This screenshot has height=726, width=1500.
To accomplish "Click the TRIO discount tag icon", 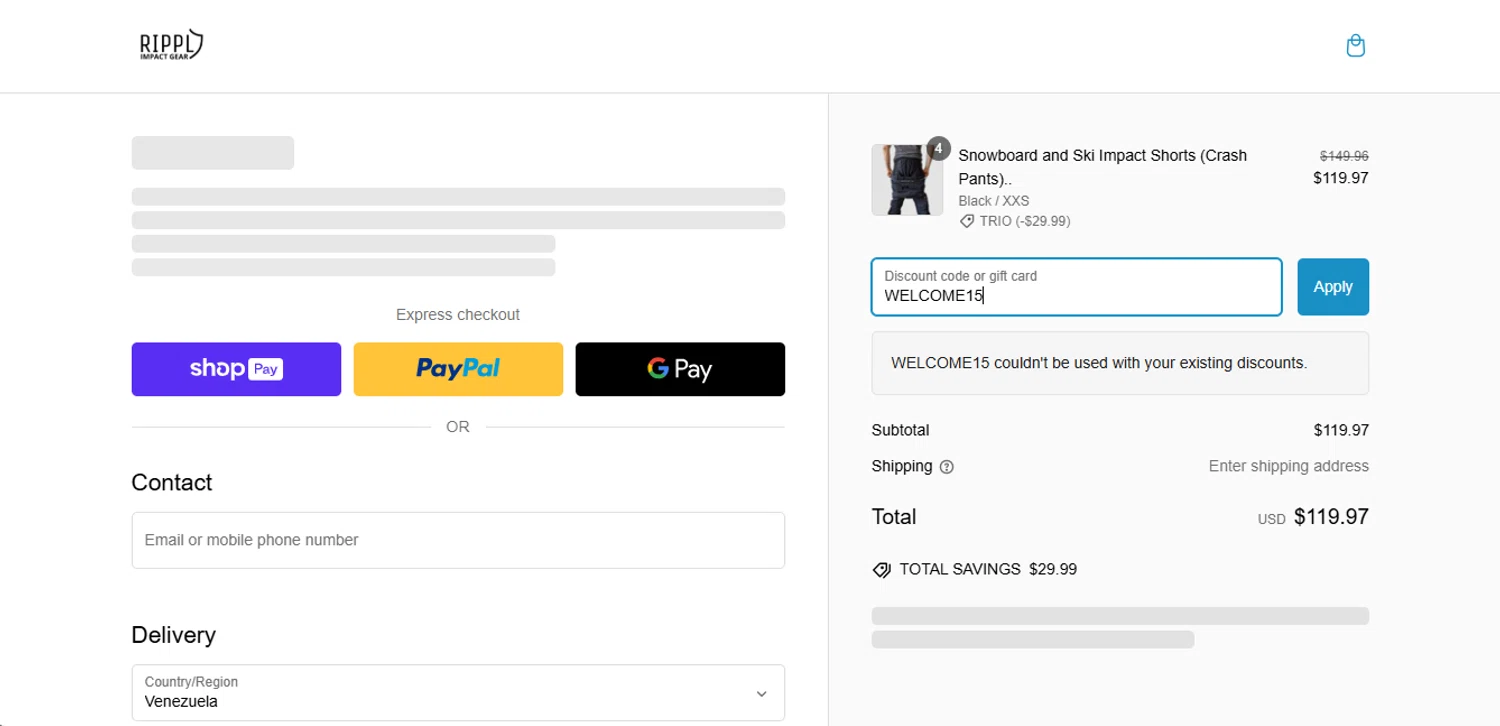I will click(967, 222).
